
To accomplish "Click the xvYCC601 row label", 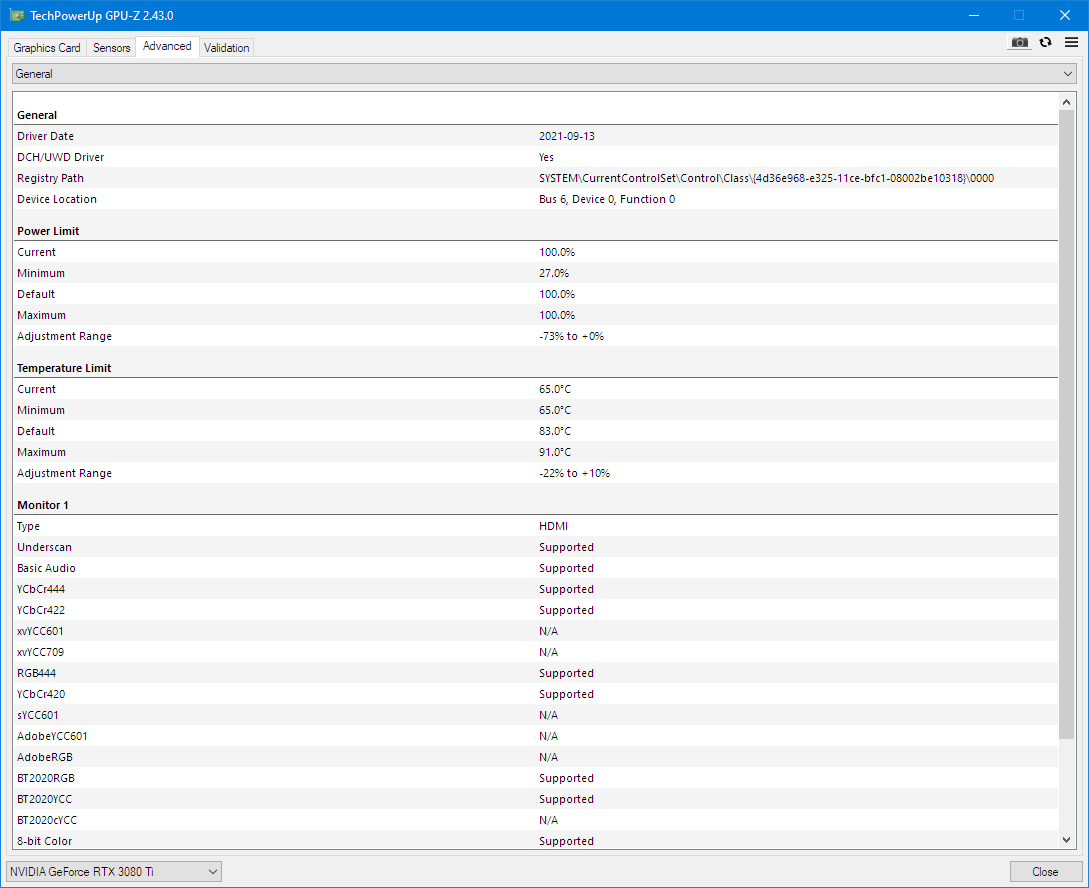I will [x=40, y=631].
